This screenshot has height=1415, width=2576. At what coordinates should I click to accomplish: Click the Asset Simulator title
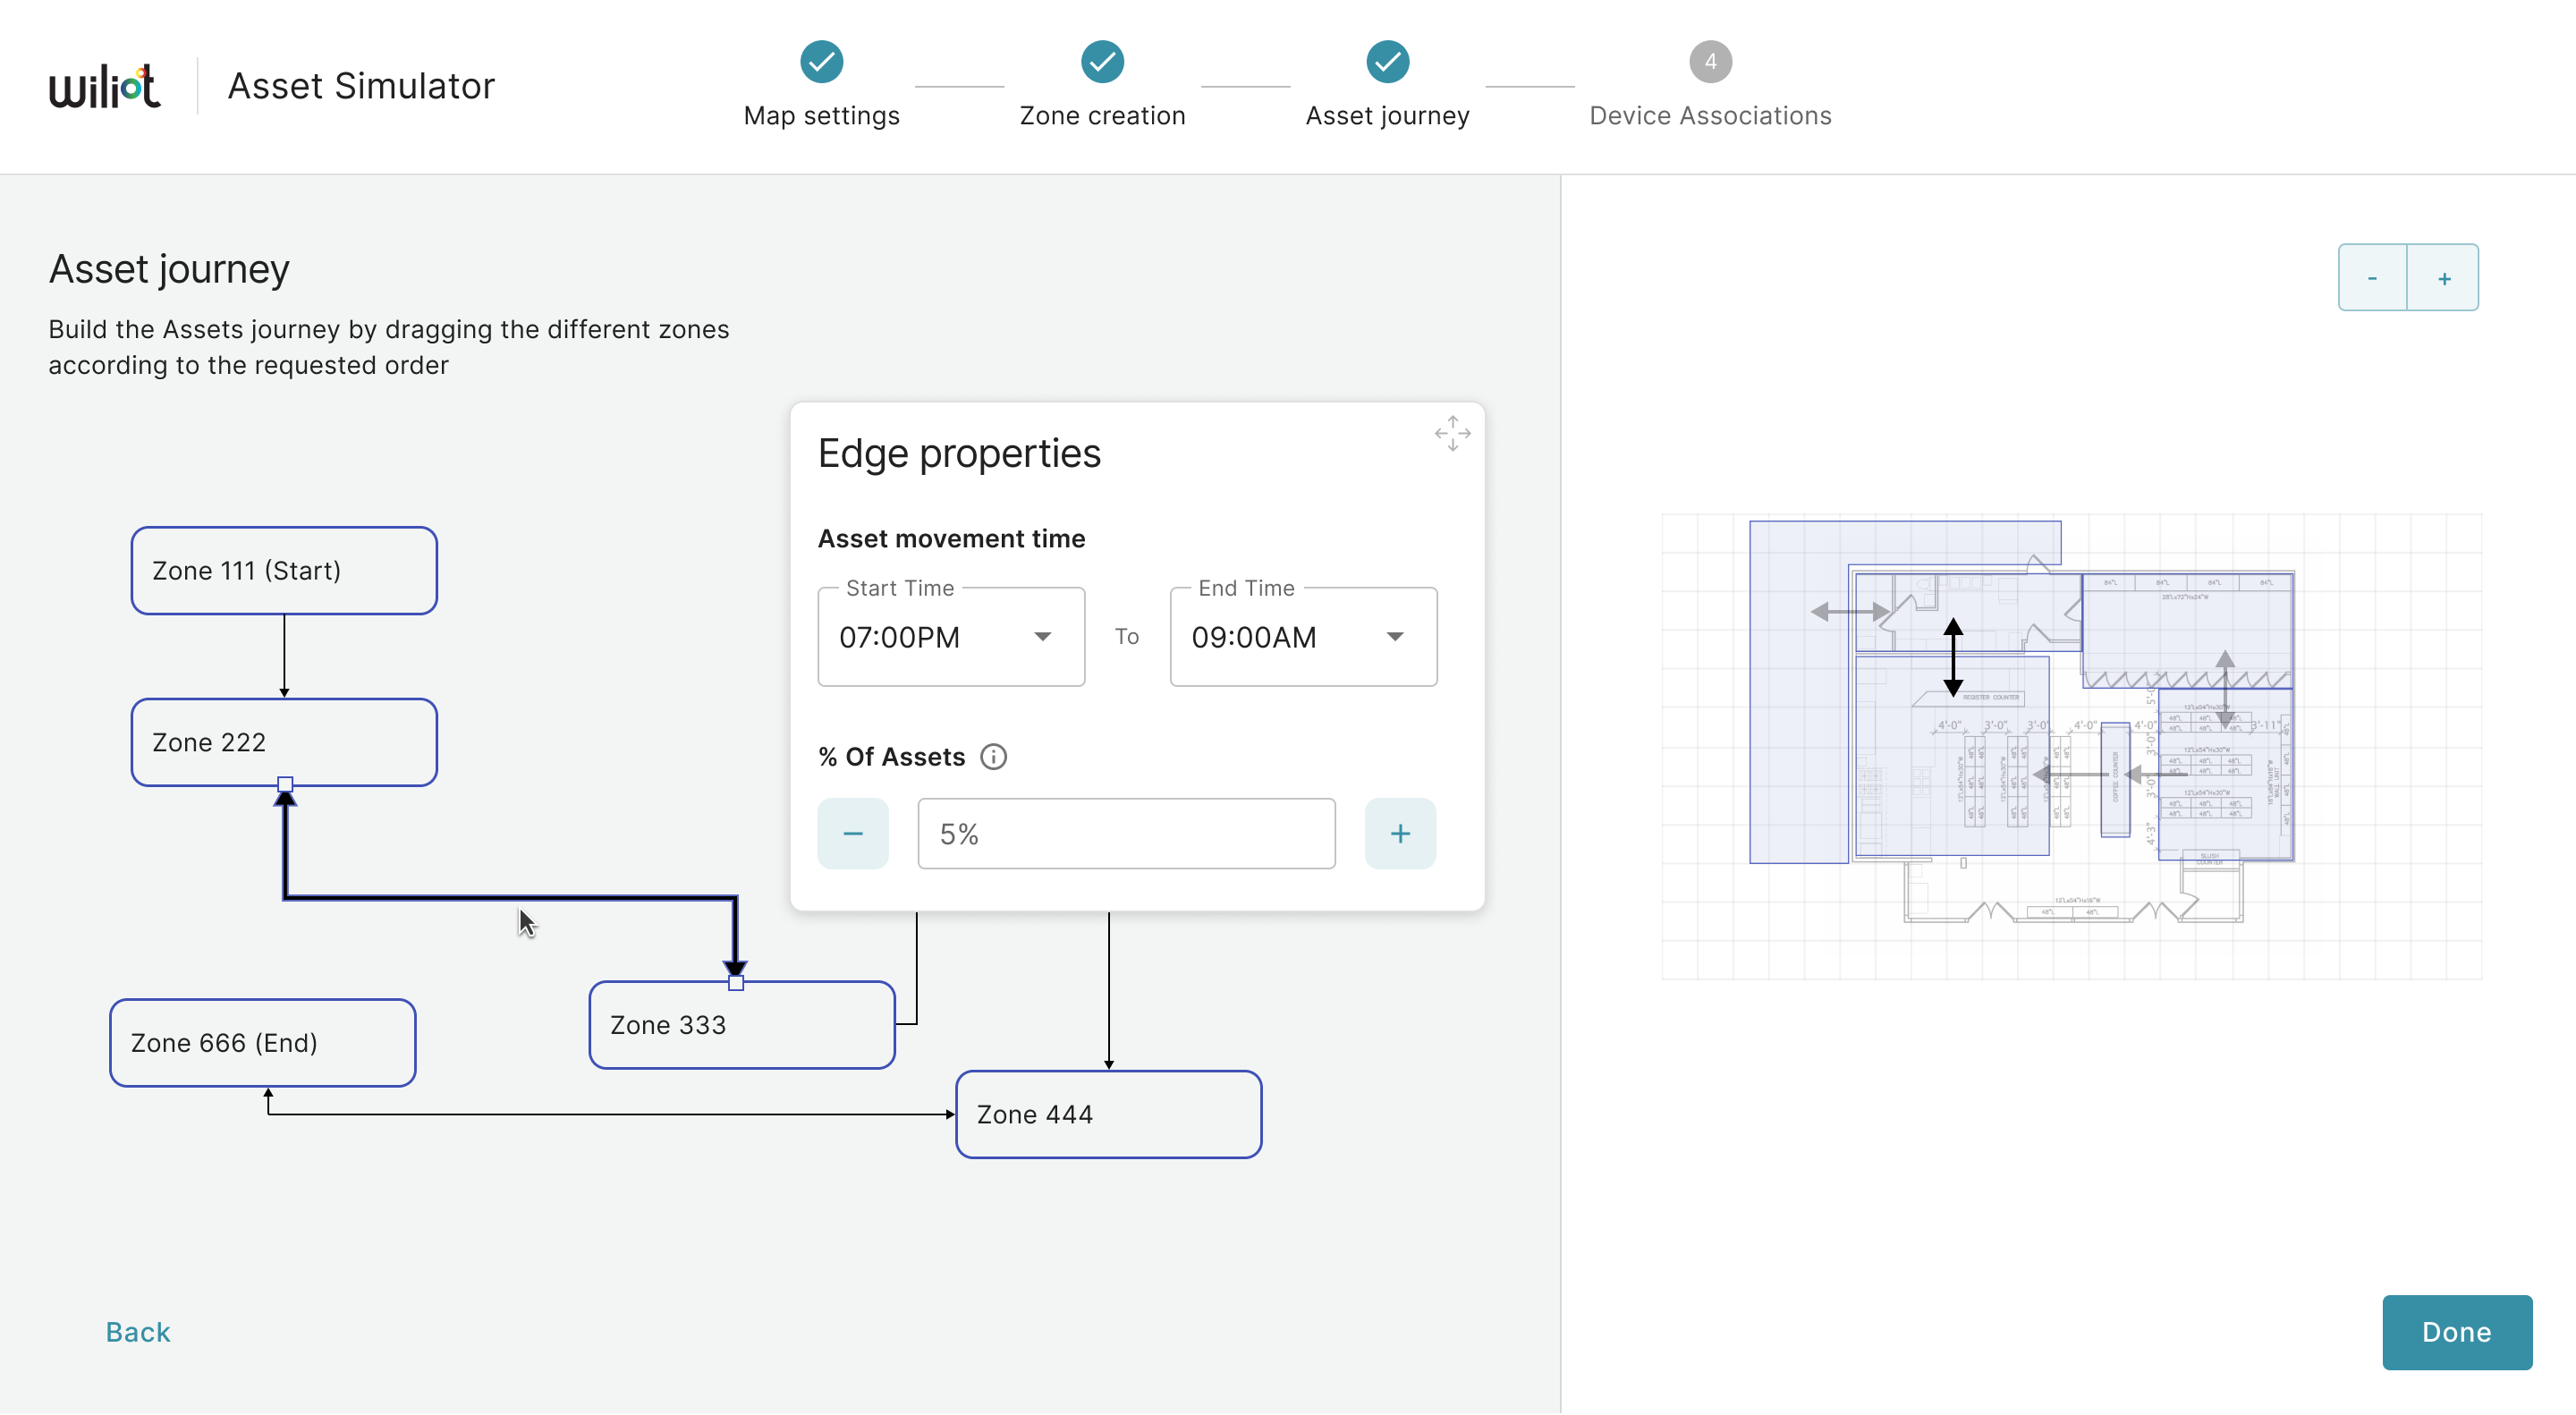(x=361, y=86)
